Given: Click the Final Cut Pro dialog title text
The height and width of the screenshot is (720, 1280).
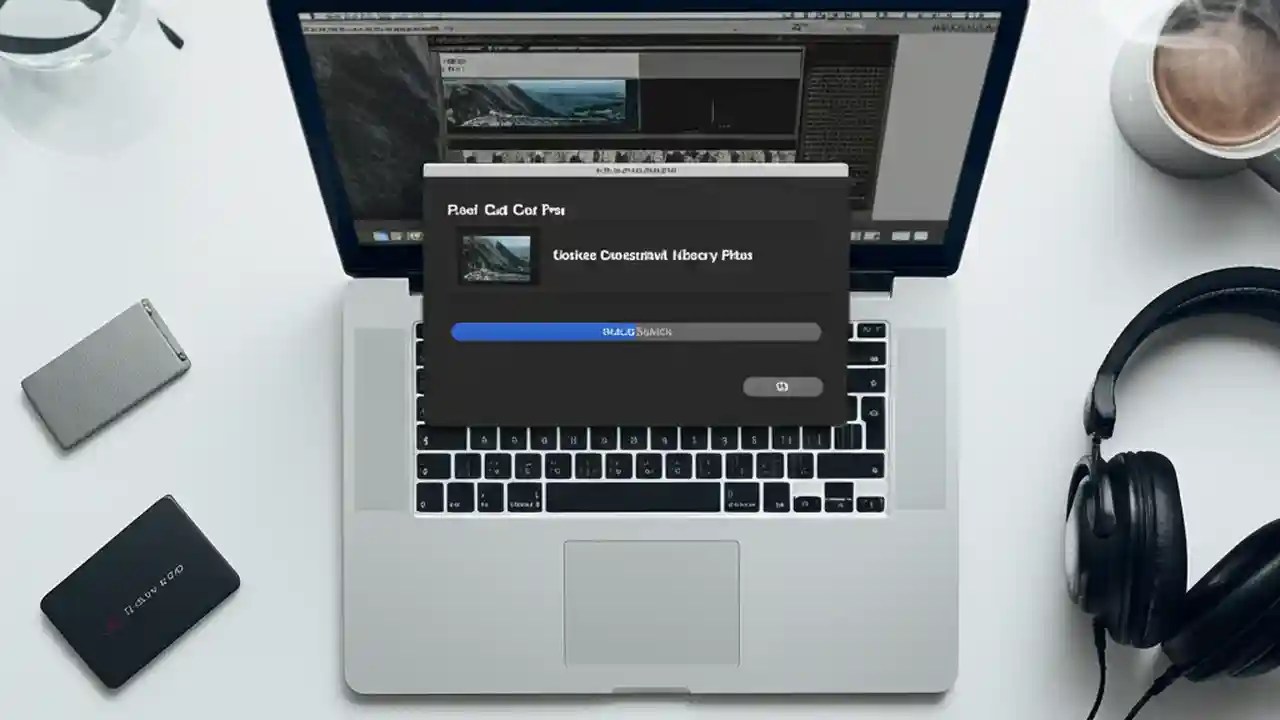Looking at the screenshot, I should tap(507, 209).
